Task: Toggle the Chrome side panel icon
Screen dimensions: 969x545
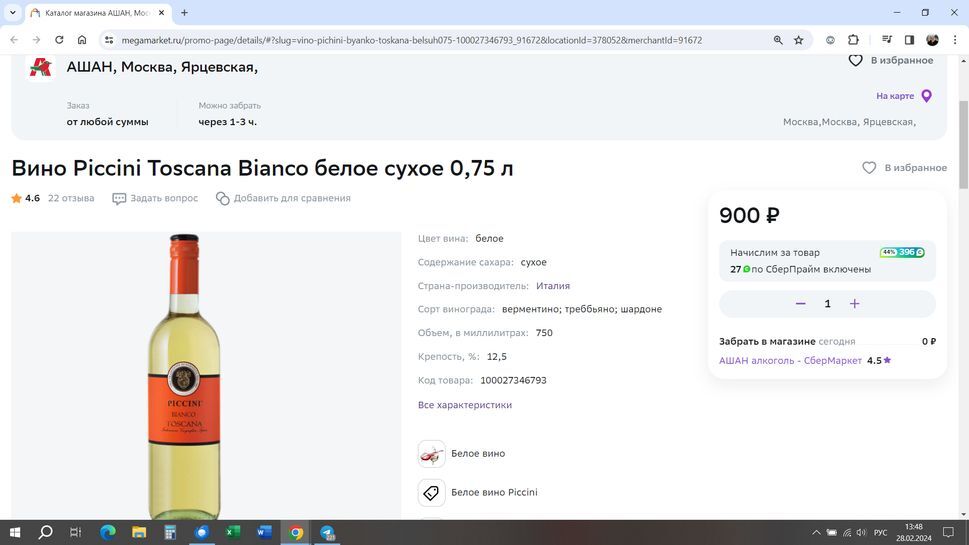Action: [909, 40]
